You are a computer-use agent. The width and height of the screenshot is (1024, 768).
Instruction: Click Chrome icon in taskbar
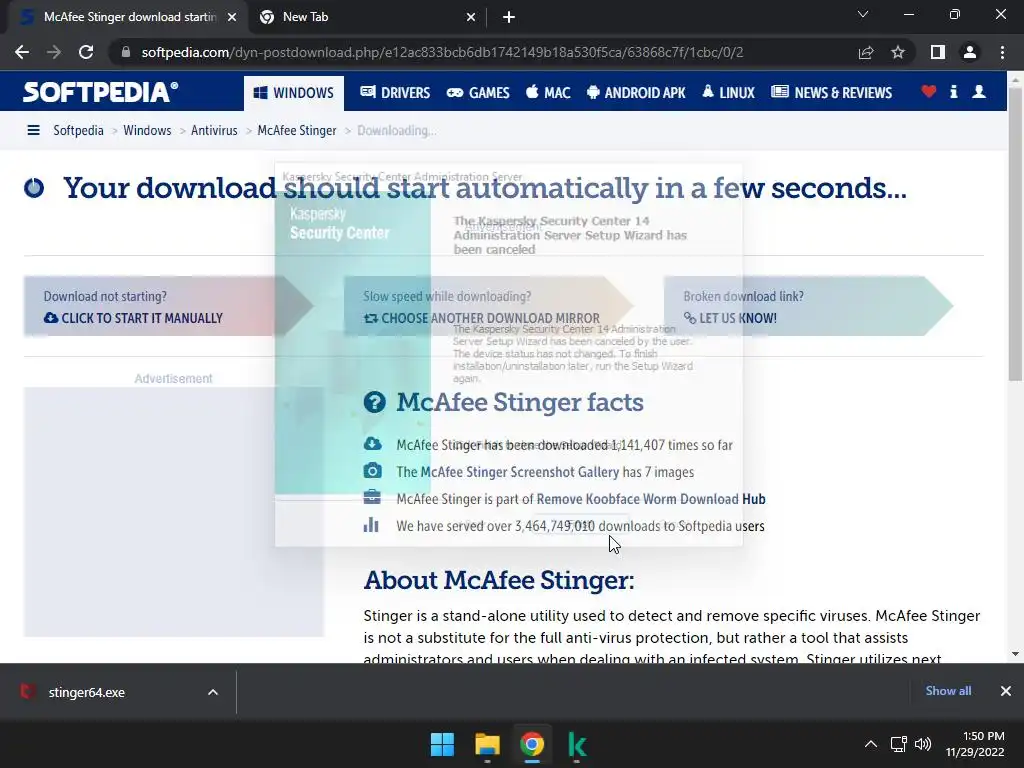[x=532, y=744]
